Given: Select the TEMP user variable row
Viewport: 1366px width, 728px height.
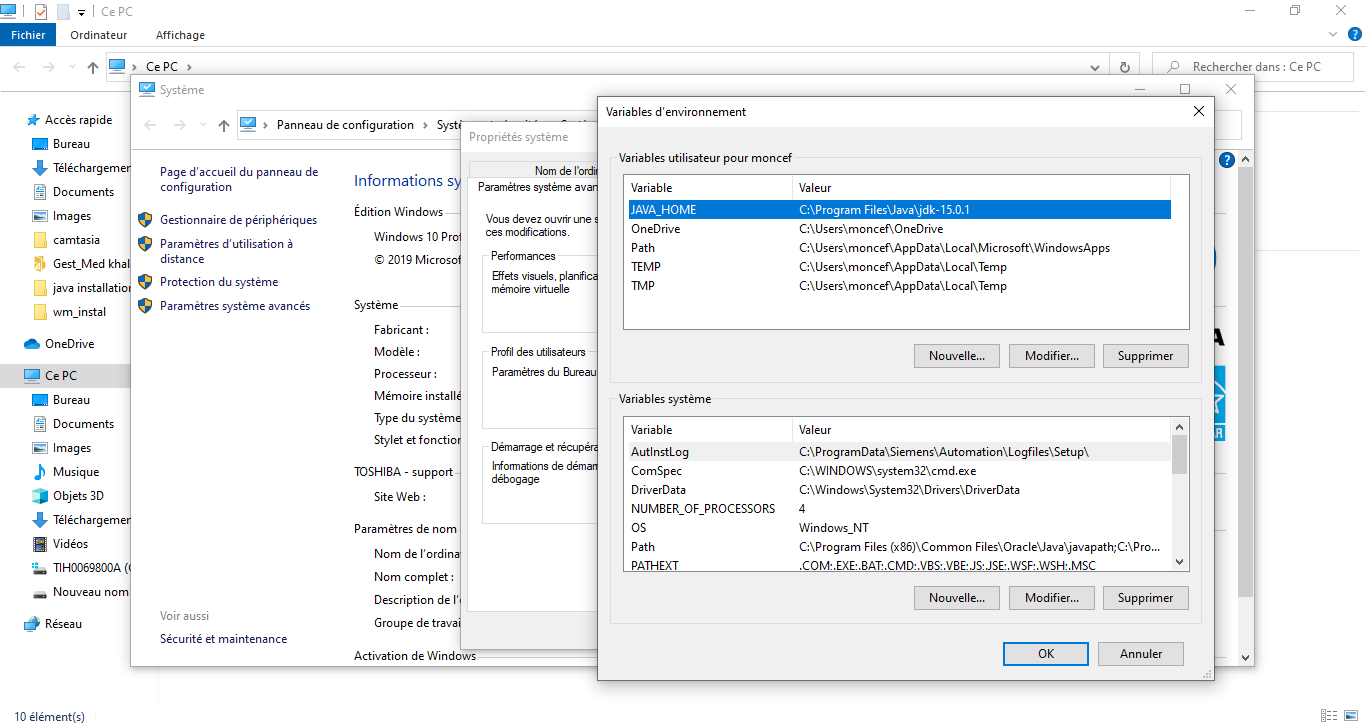Looking at the screenshot, I should coord(898,267).
